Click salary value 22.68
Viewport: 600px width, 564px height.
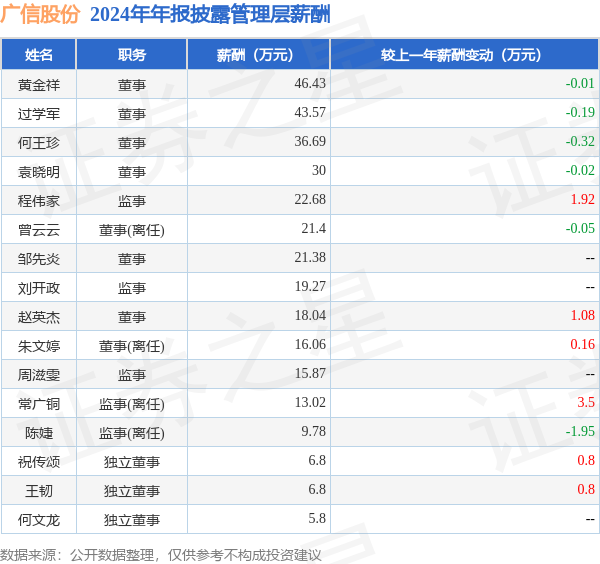coord(310,200)
